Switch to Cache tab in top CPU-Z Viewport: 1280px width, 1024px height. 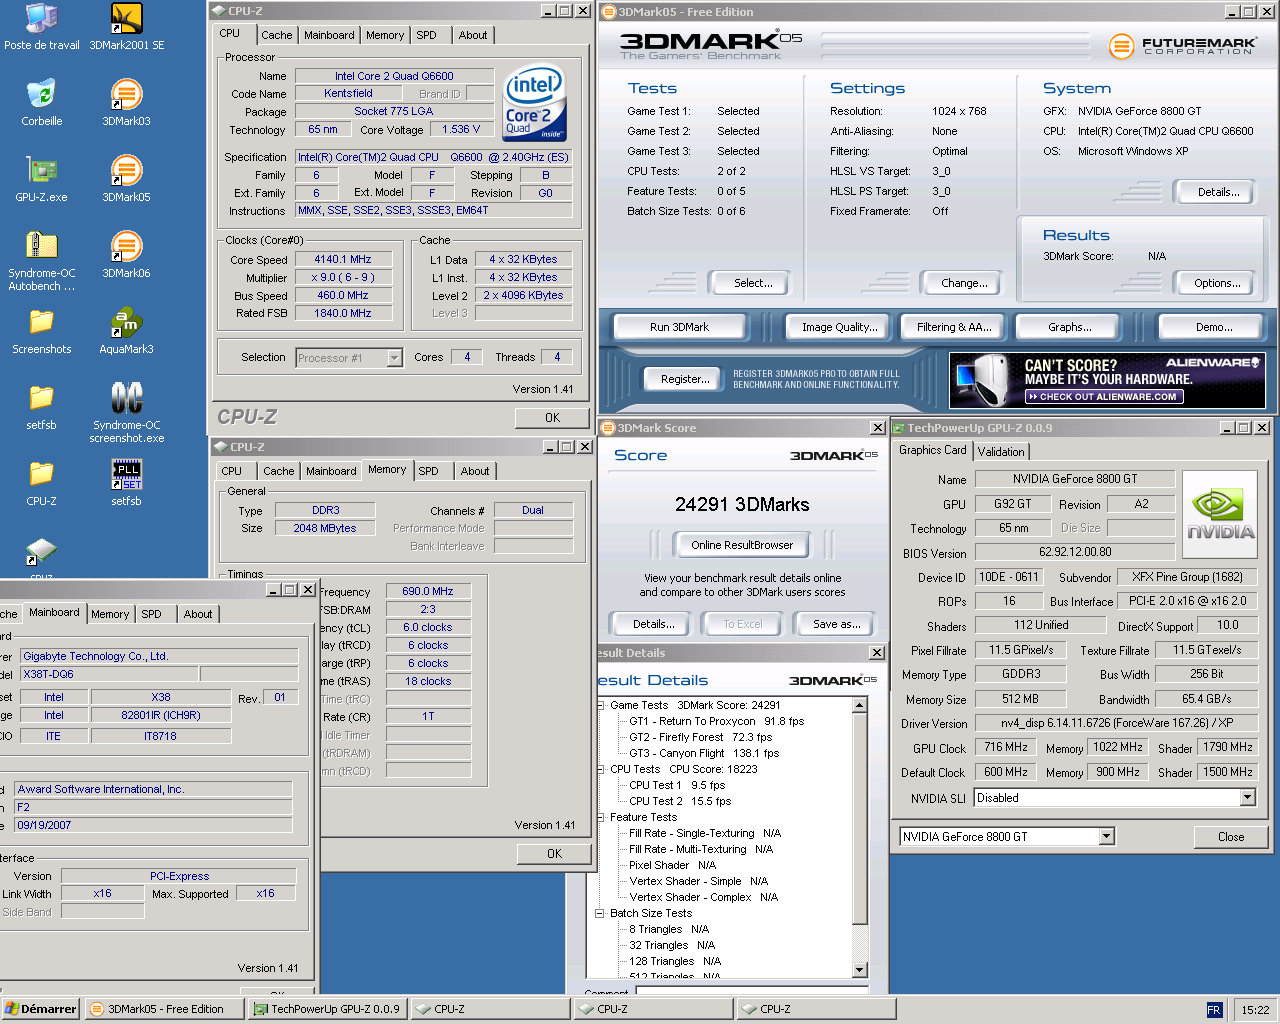point(277,35)
